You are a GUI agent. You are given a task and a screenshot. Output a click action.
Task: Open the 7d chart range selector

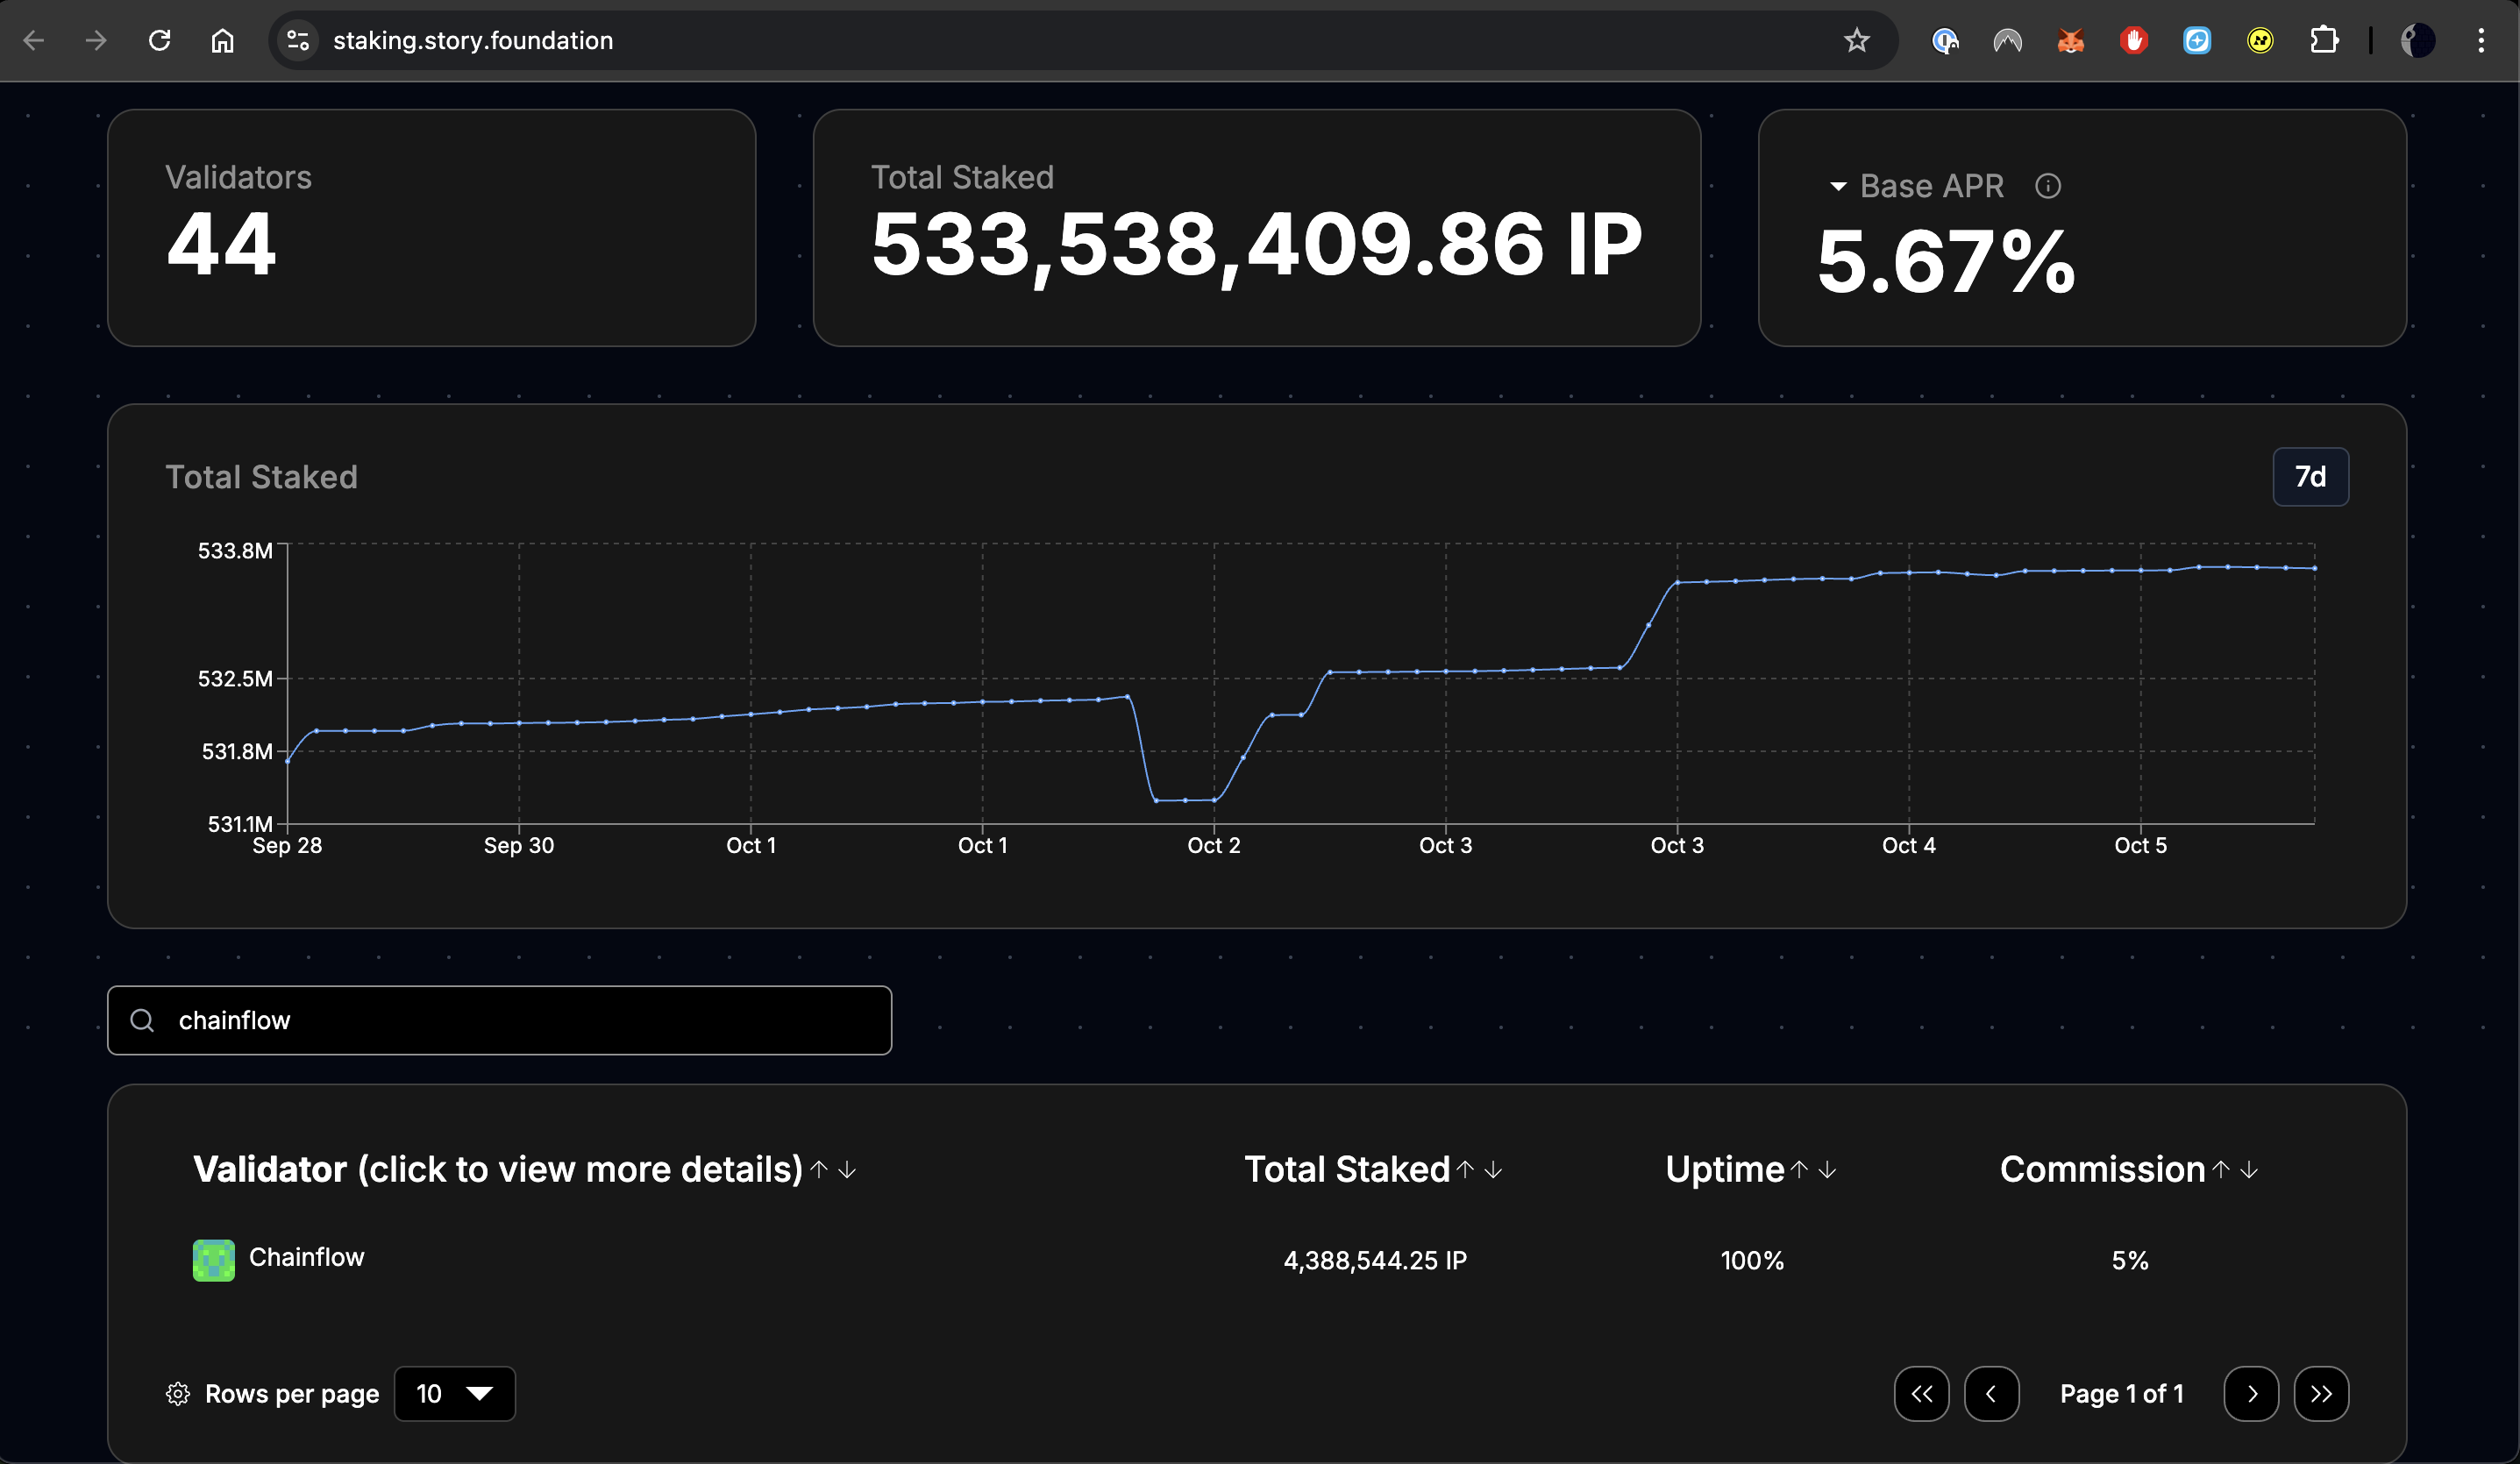coord(2309,477)
